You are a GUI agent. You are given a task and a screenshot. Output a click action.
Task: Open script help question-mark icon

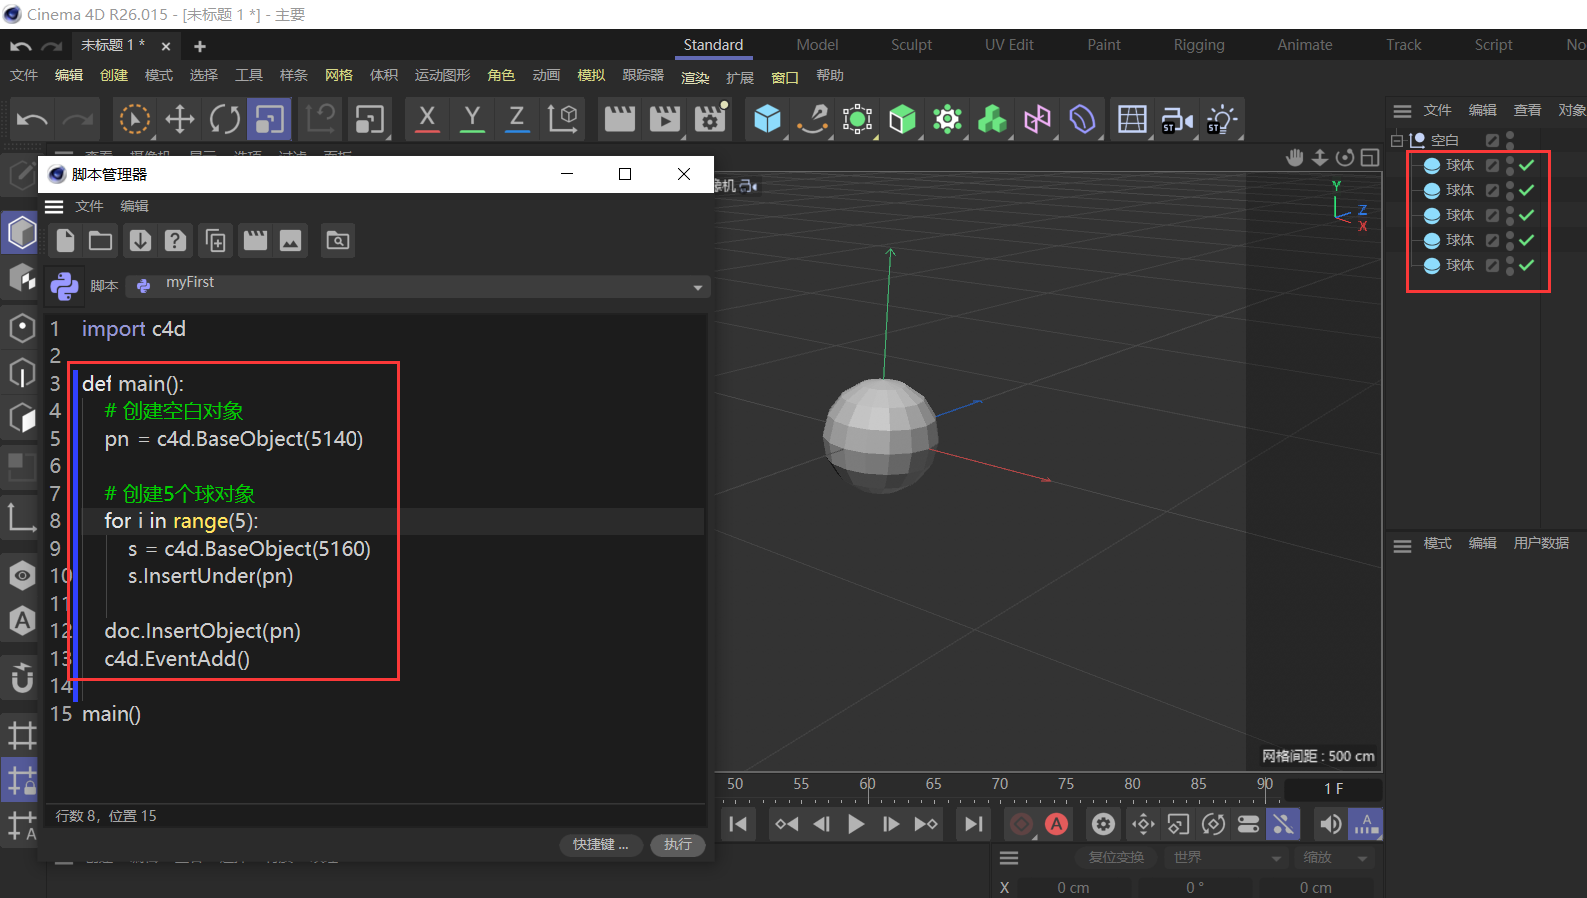(175, 240)
